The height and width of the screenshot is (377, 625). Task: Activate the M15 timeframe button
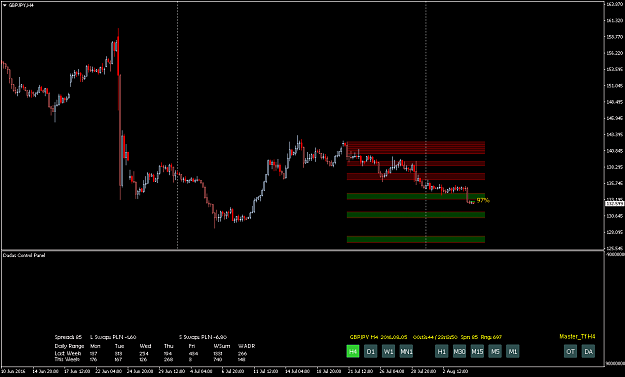pyautogui.click(x=477, y=351)
